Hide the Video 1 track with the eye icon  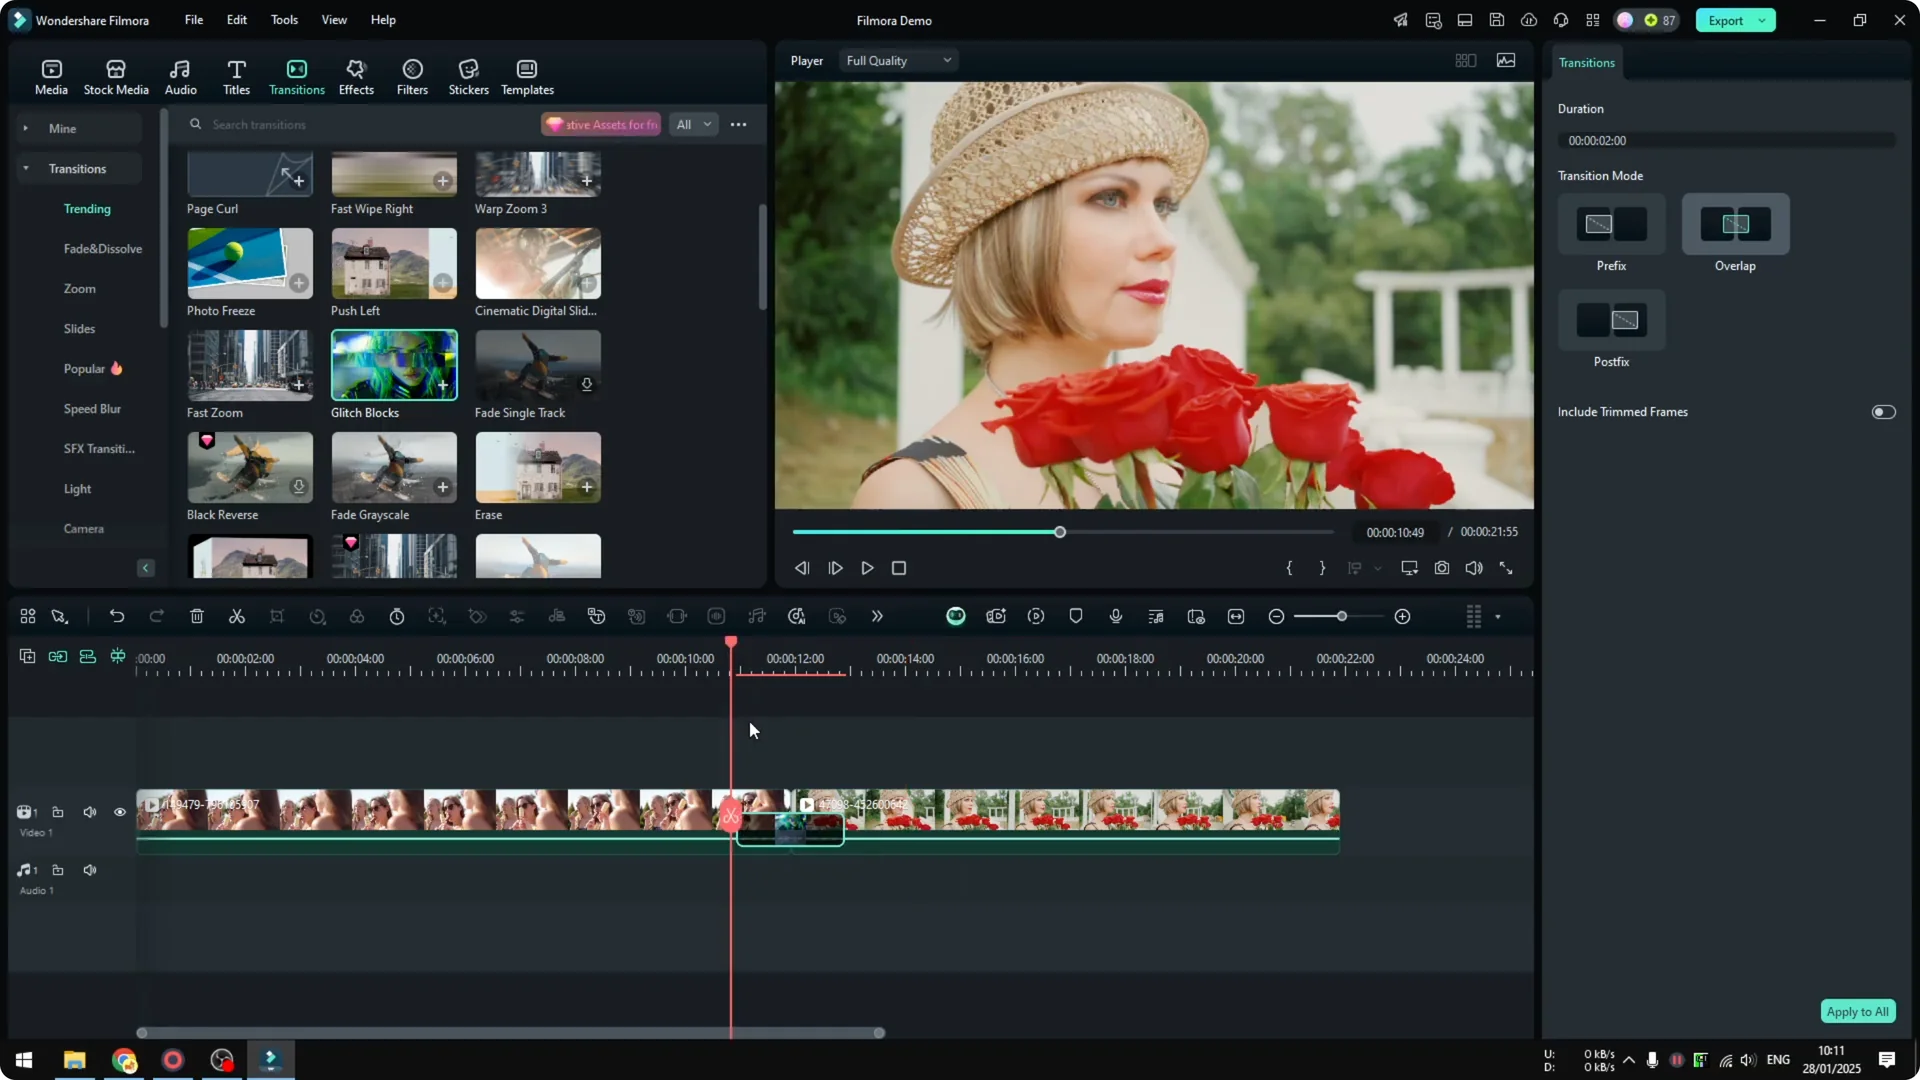[x=119, y=812]
